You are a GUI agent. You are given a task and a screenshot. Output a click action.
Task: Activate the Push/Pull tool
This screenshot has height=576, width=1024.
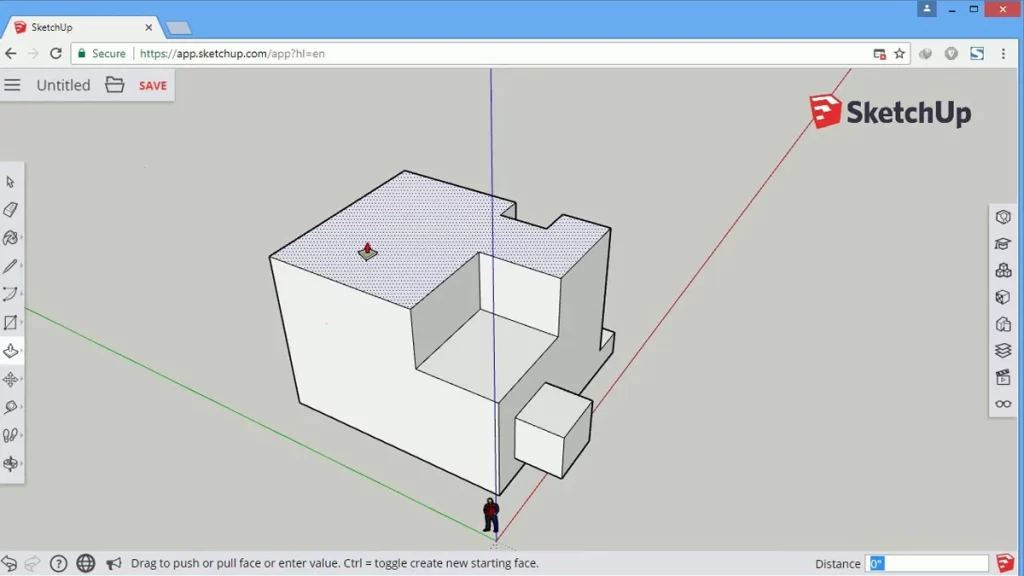click(11, 351)
